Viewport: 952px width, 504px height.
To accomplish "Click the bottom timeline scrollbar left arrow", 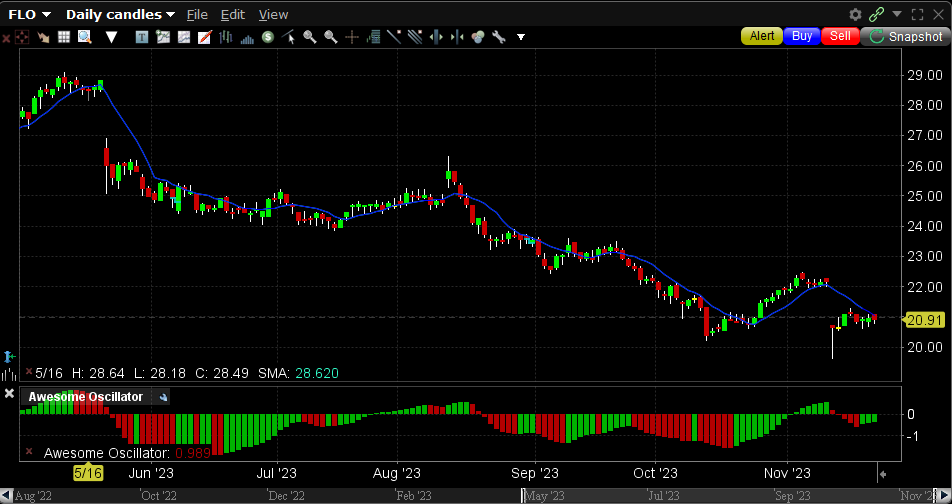I will click(5, 496).
